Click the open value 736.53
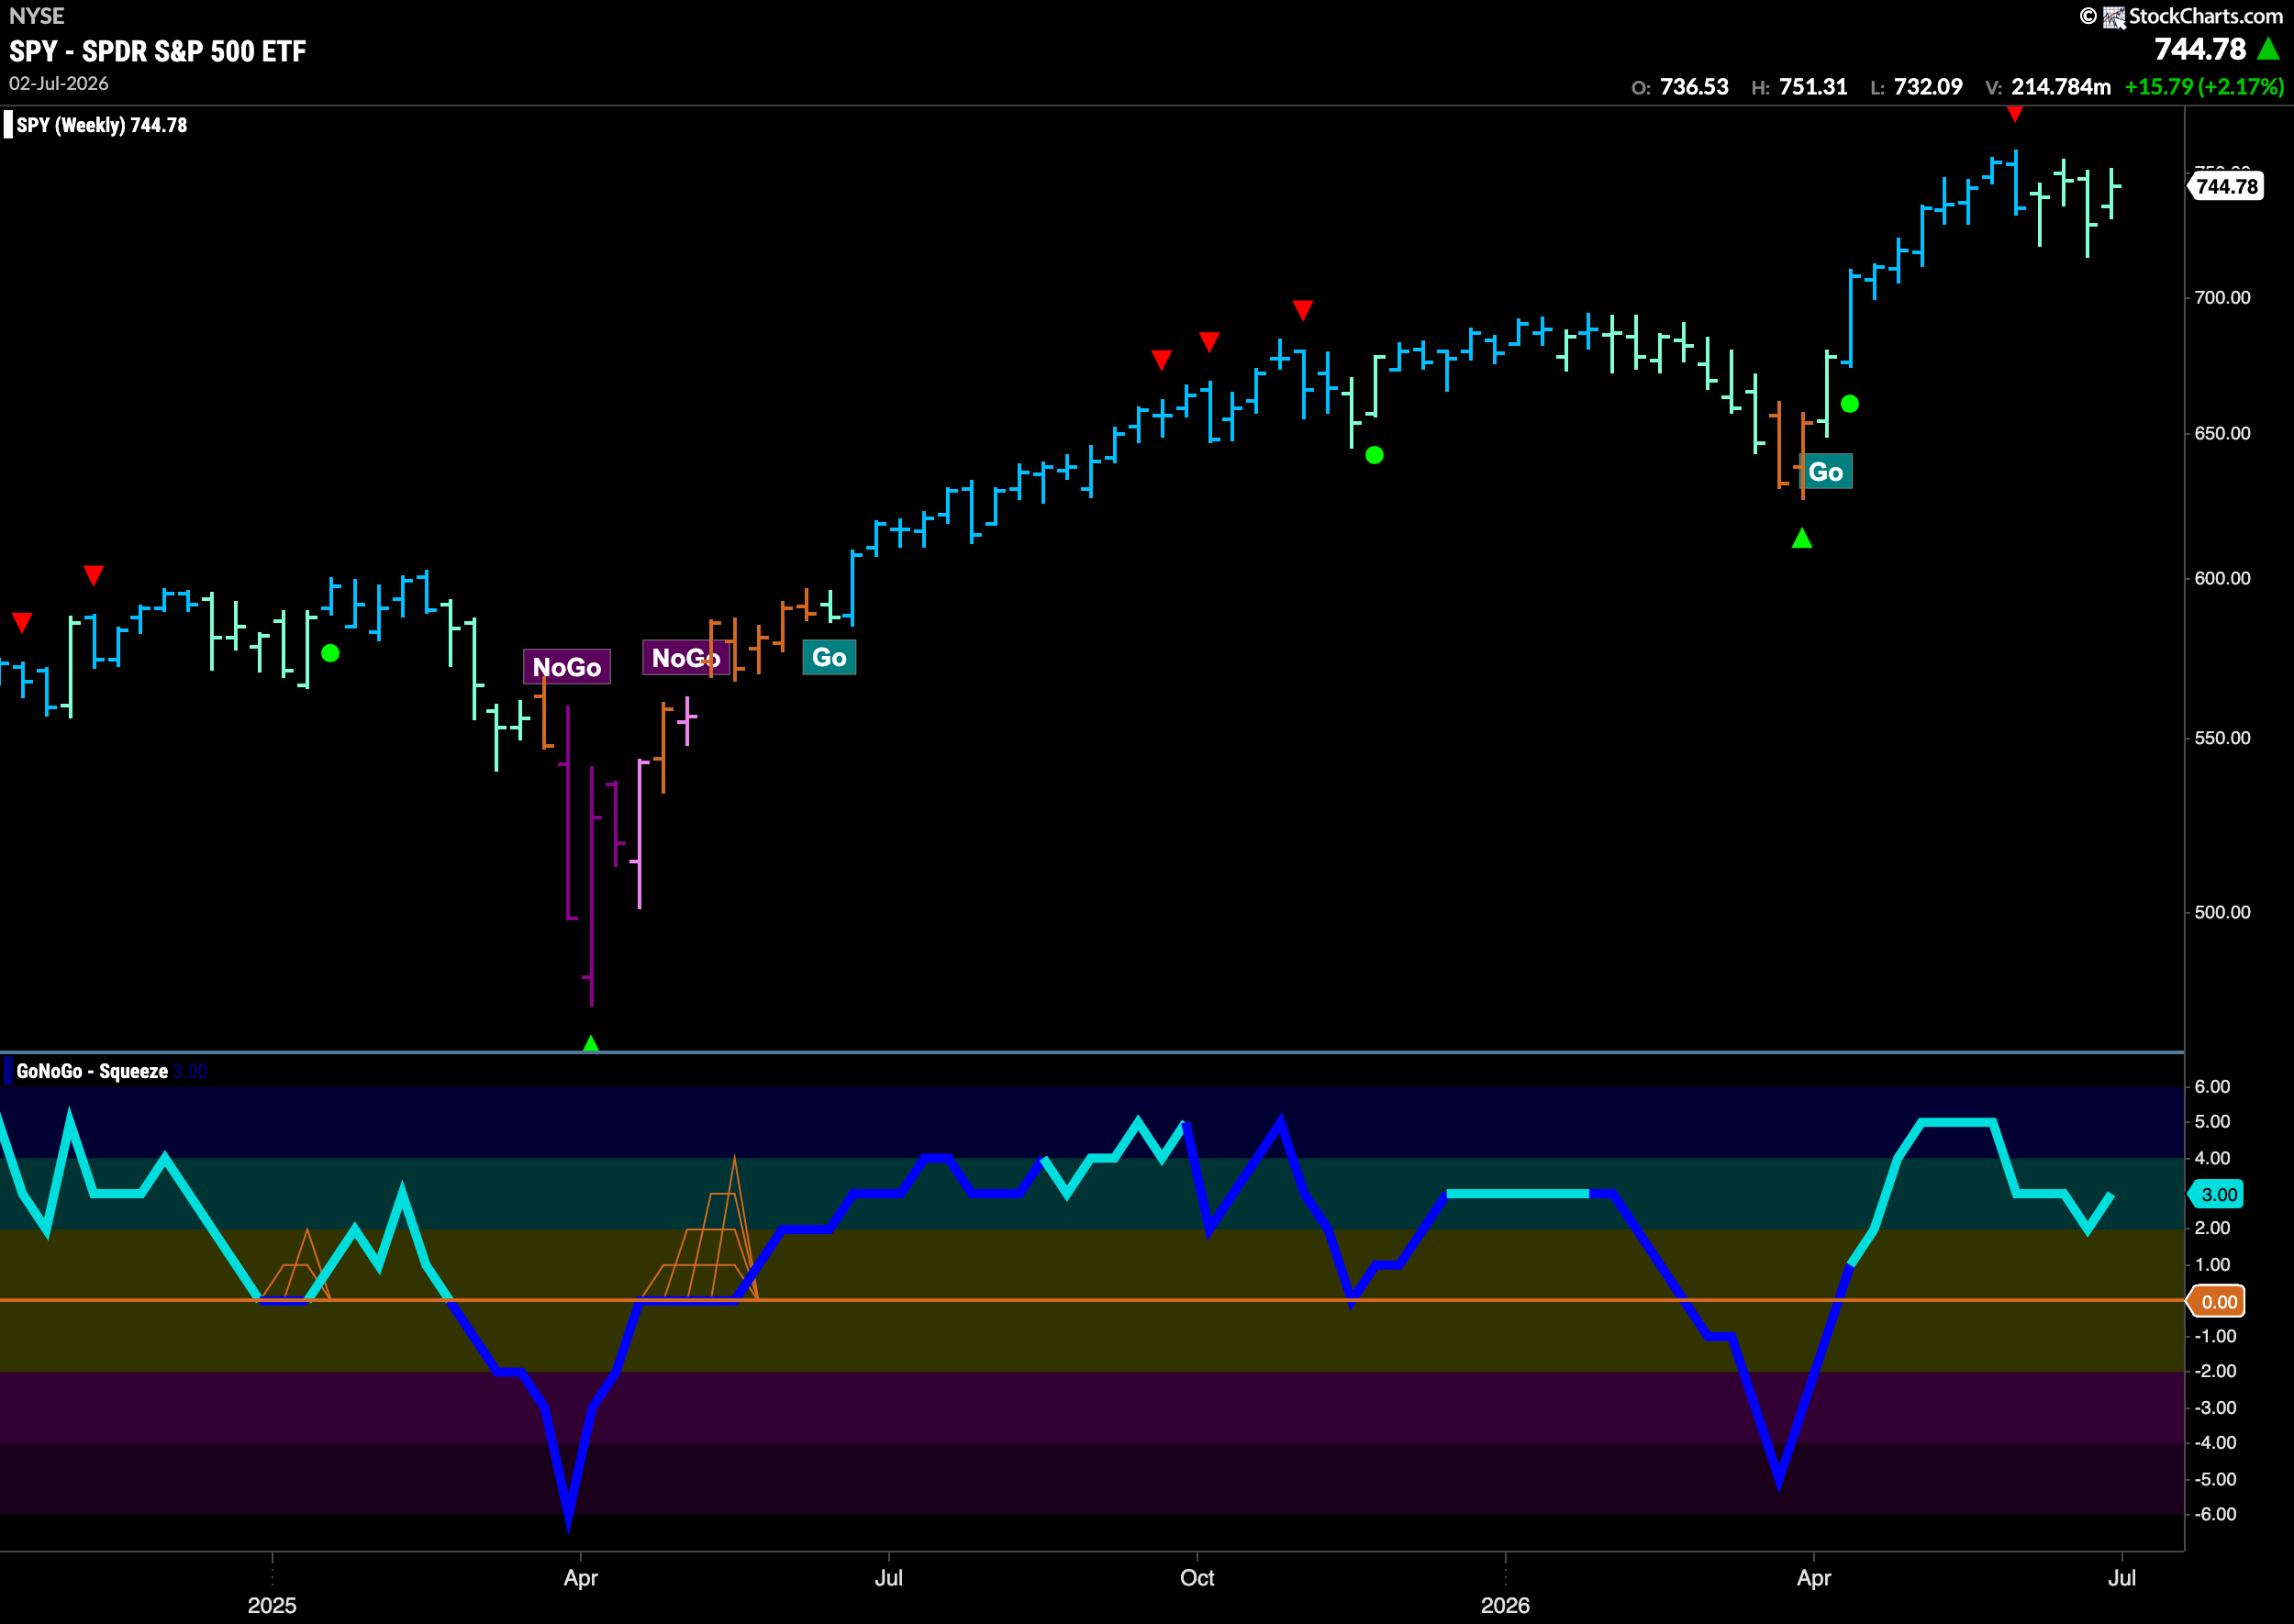 1694,87
